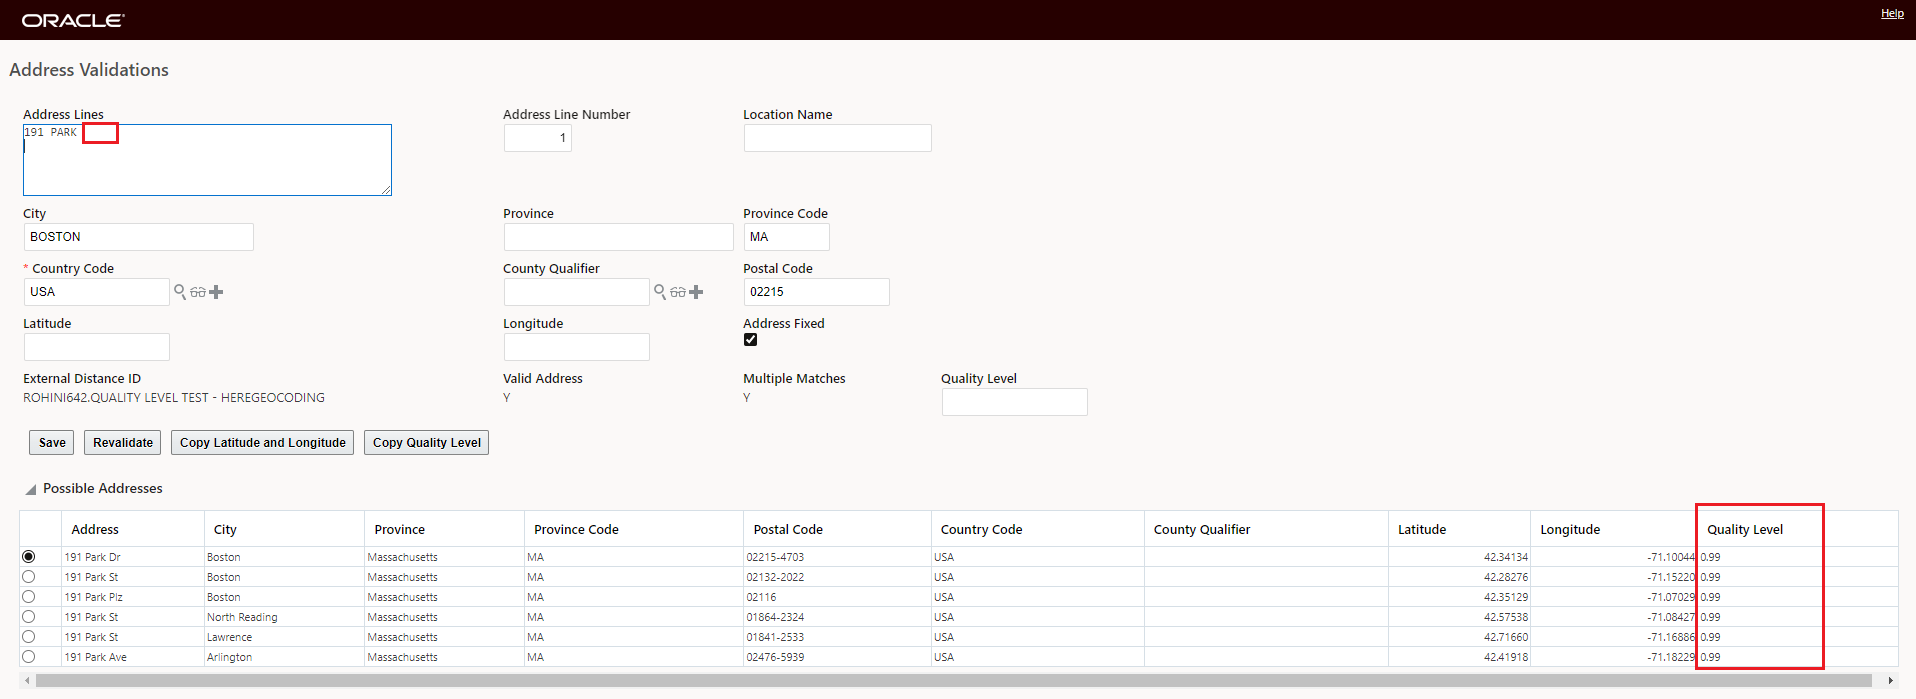Click the Country Code plus add icon
The width and height of the screenshot is (1916, 699).
point(216,292)
